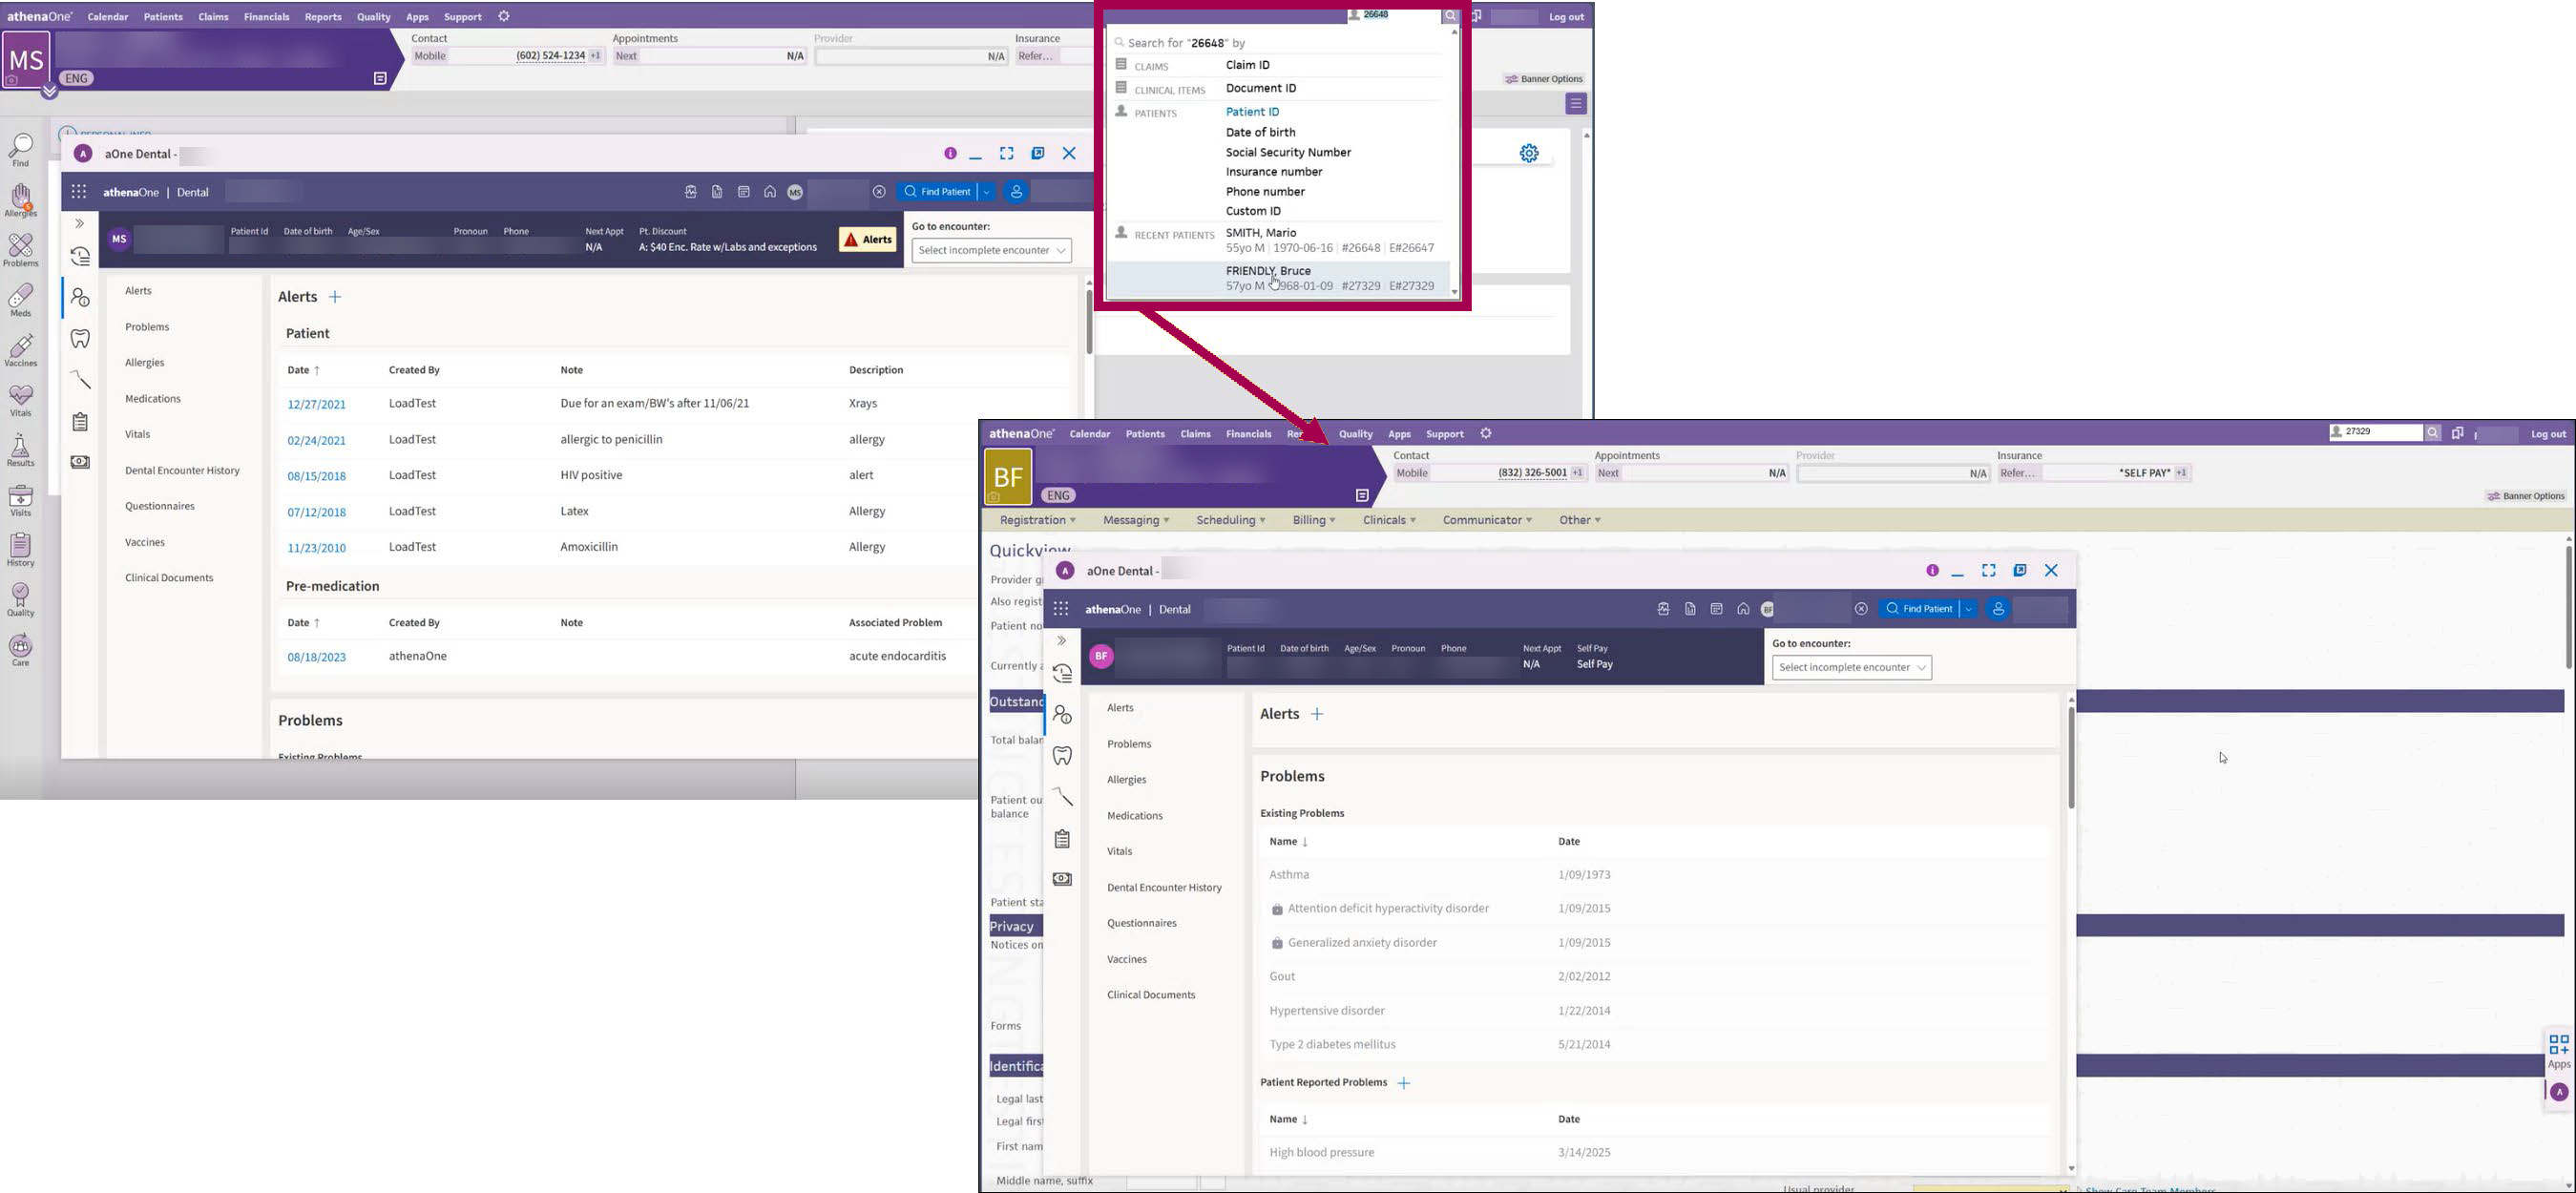Open the Vaccines syringe icon in left sidebar
The width and height of the screenshot is (2576, 1193).
click(21, 350)
